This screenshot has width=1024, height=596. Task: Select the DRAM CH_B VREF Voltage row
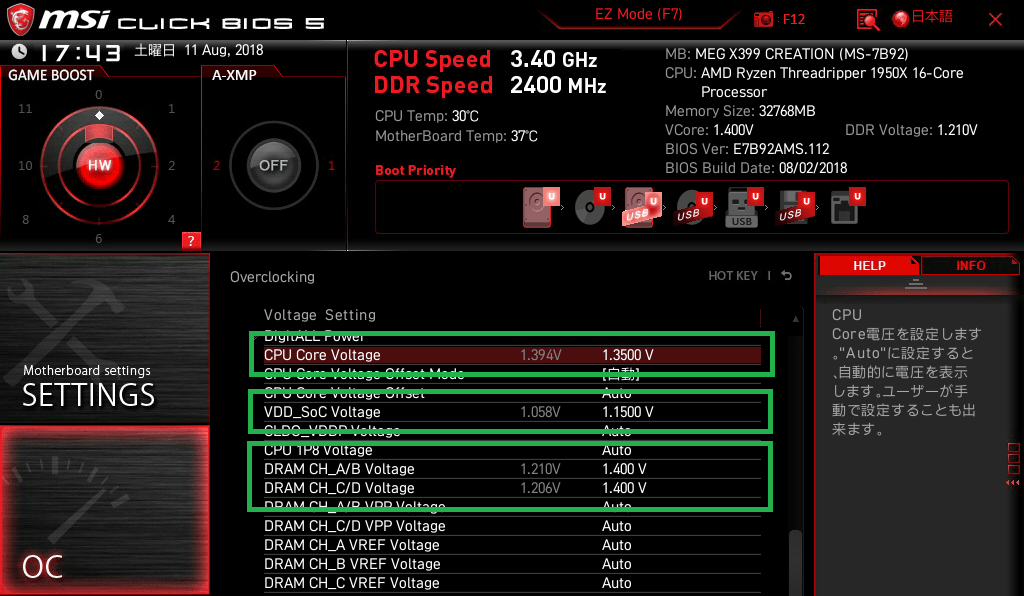[x=512, y=564]
